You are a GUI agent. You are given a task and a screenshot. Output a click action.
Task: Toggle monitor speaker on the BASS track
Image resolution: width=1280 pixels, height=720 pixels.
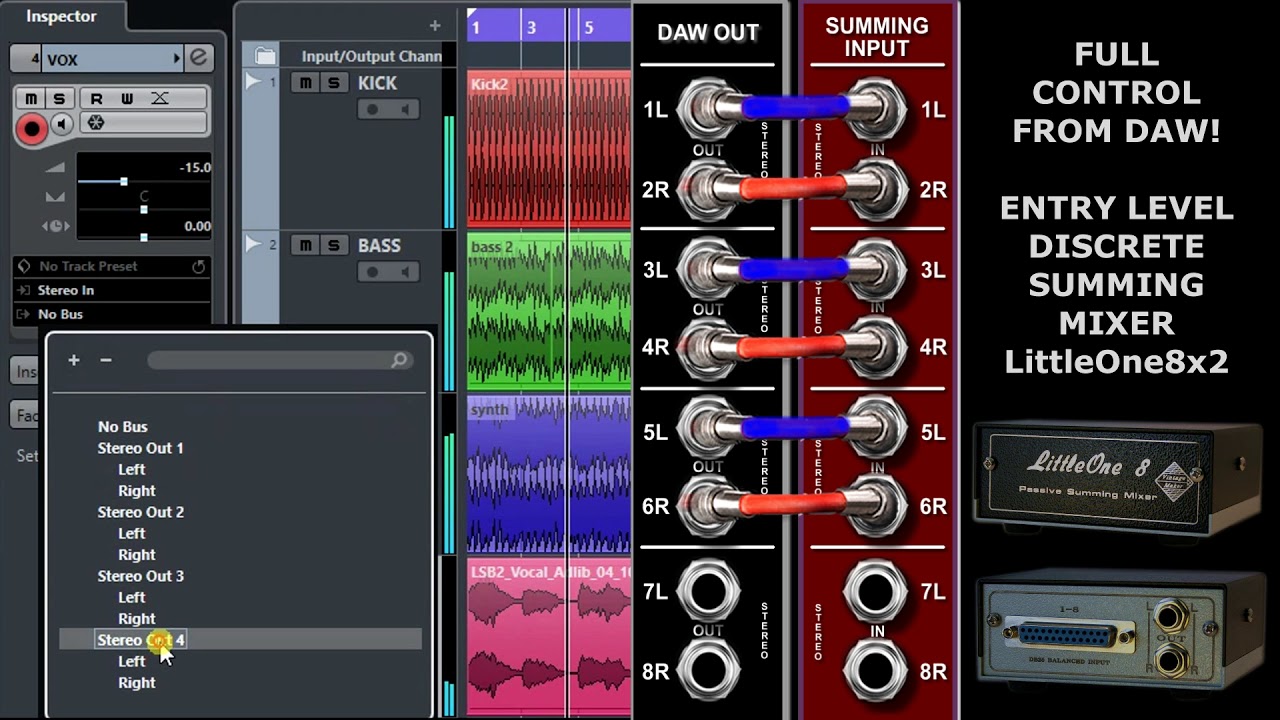coord(405,272)
